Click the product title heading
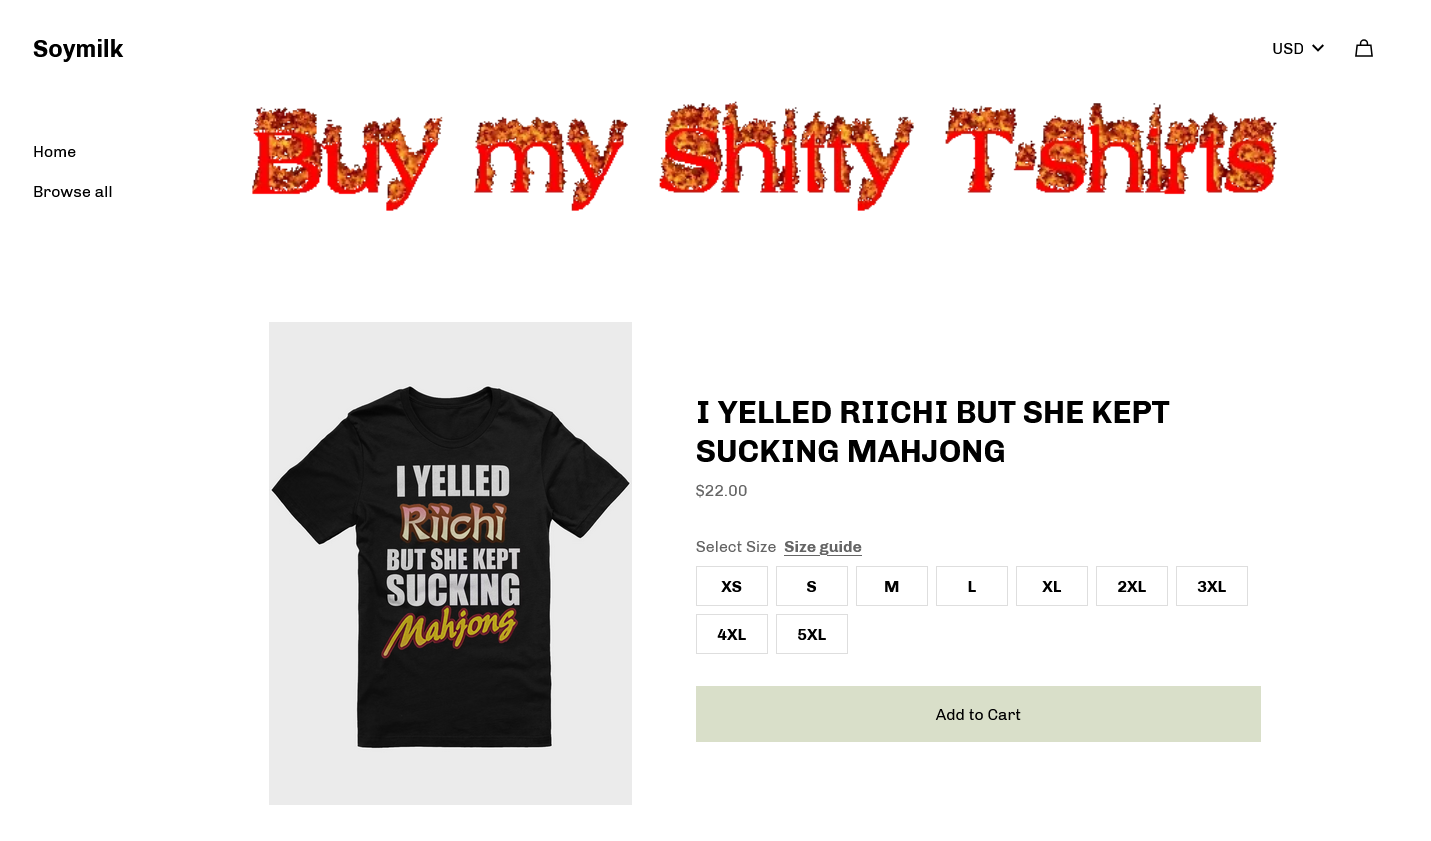This screenshot has width=1431, height=841. pyautogui.click(x=932, y=432)
